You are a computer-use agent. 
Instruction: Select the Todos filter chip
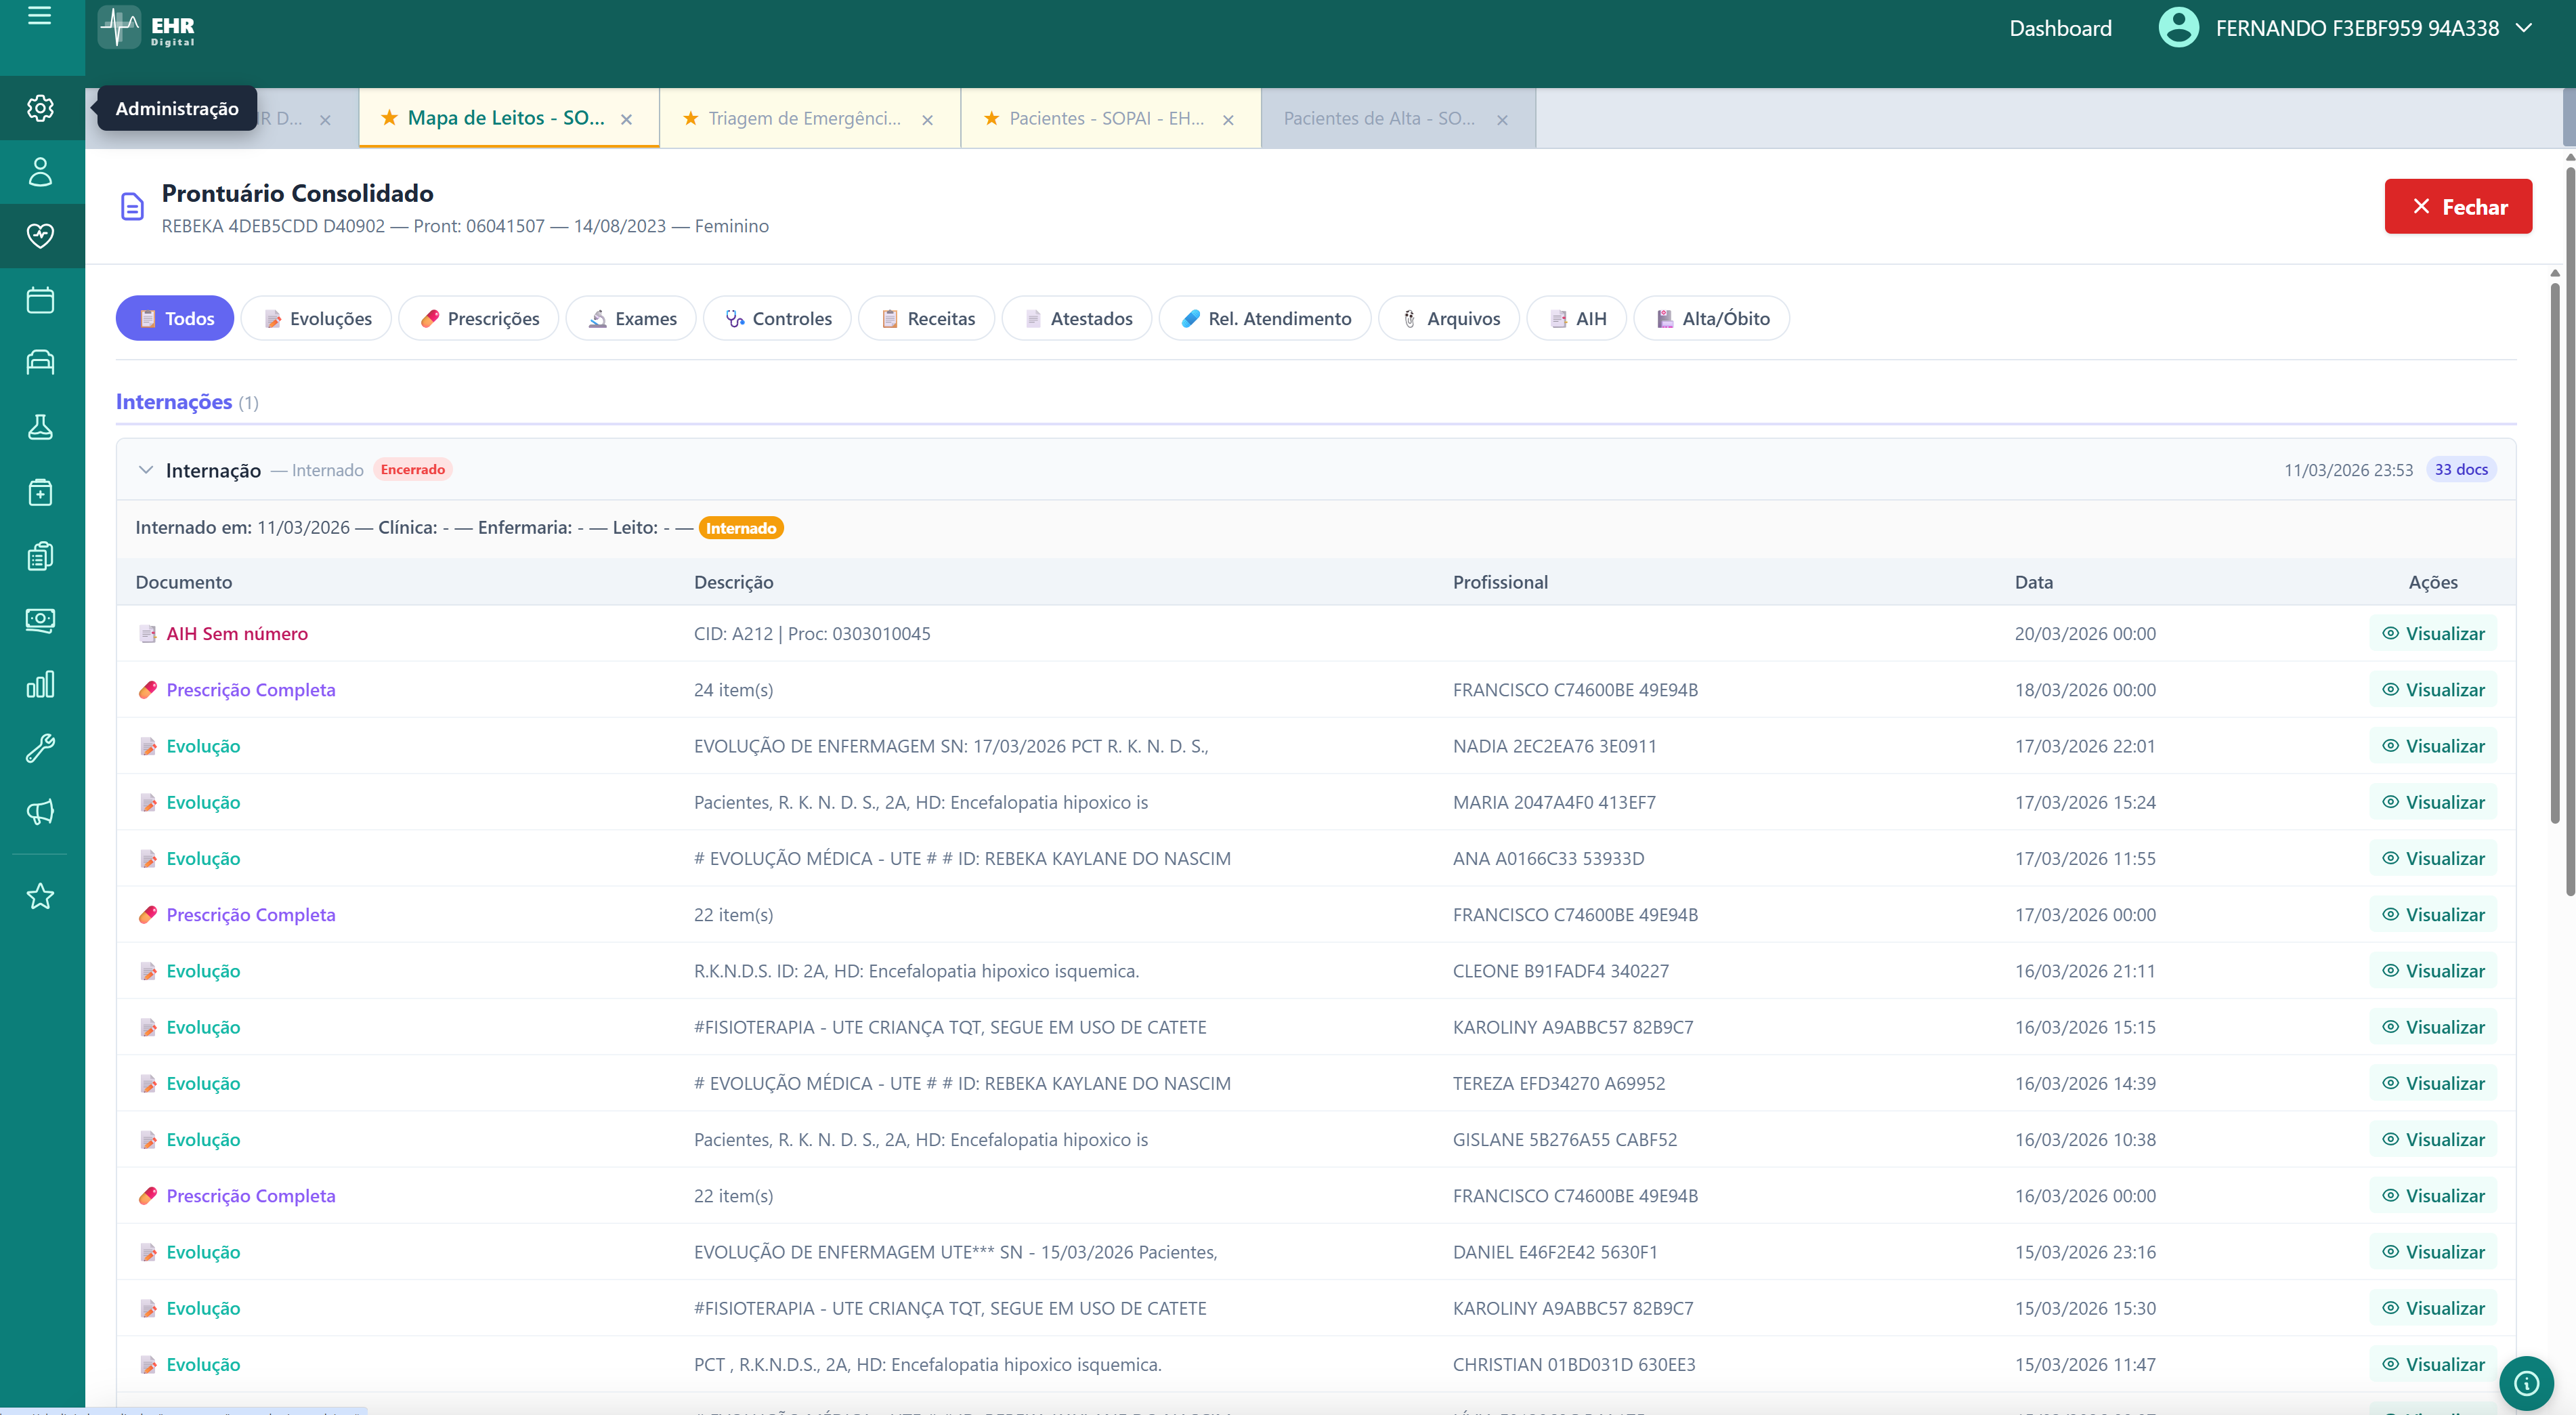pos(174,318)
